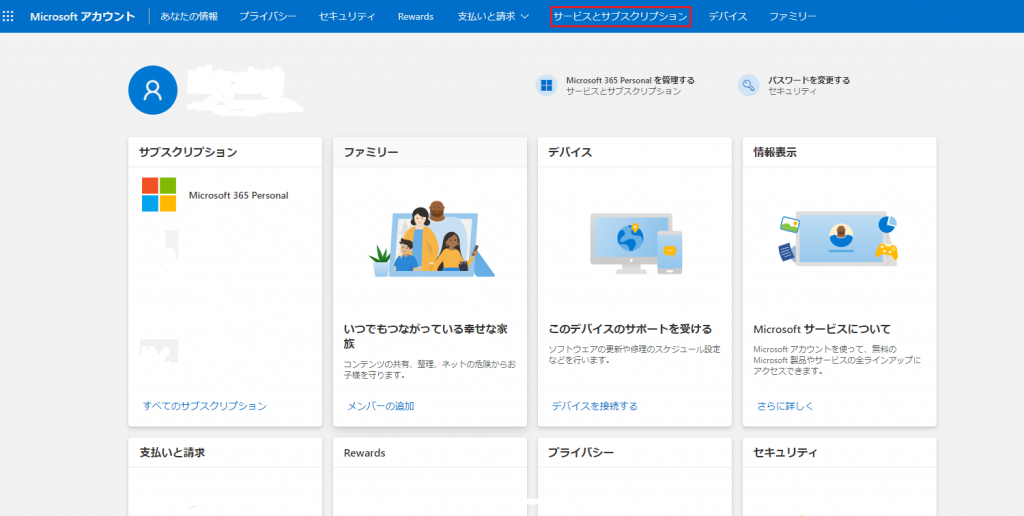The width and height of the screenshot is (1024, 516).
Task: Click the user profile avatar icon
Action: tap(153, 90)
